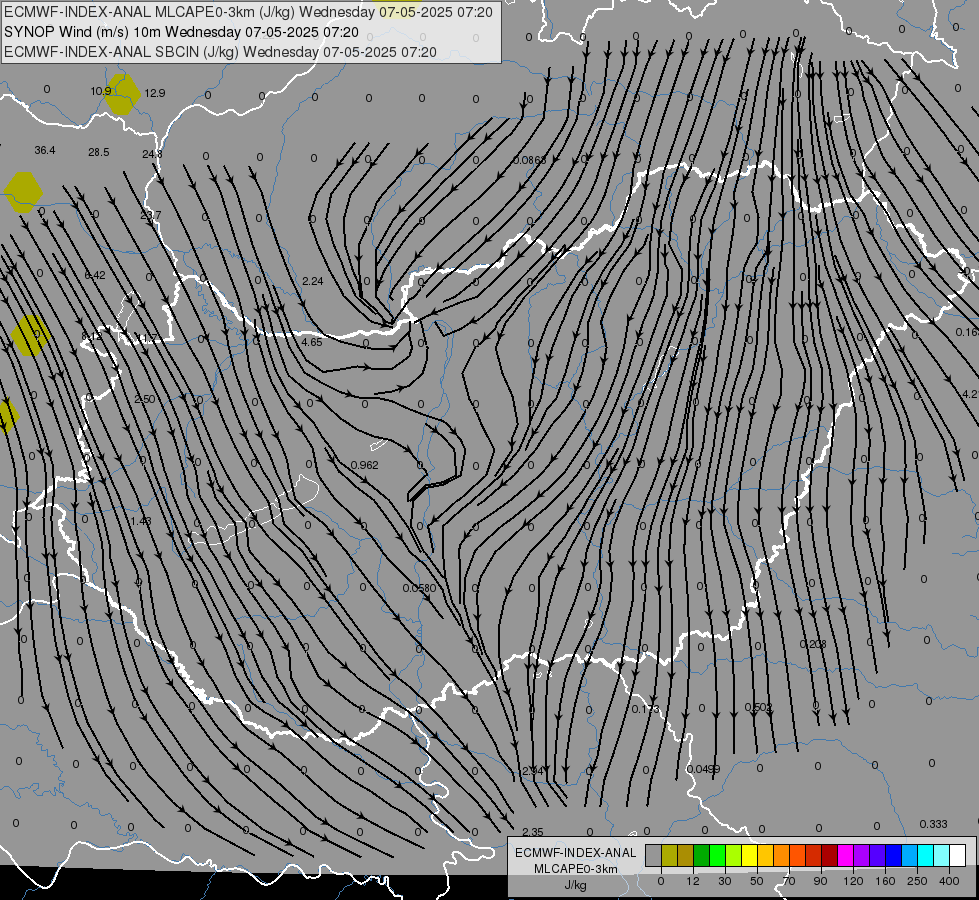Click the 0.0499 grid value

(703, 769)
